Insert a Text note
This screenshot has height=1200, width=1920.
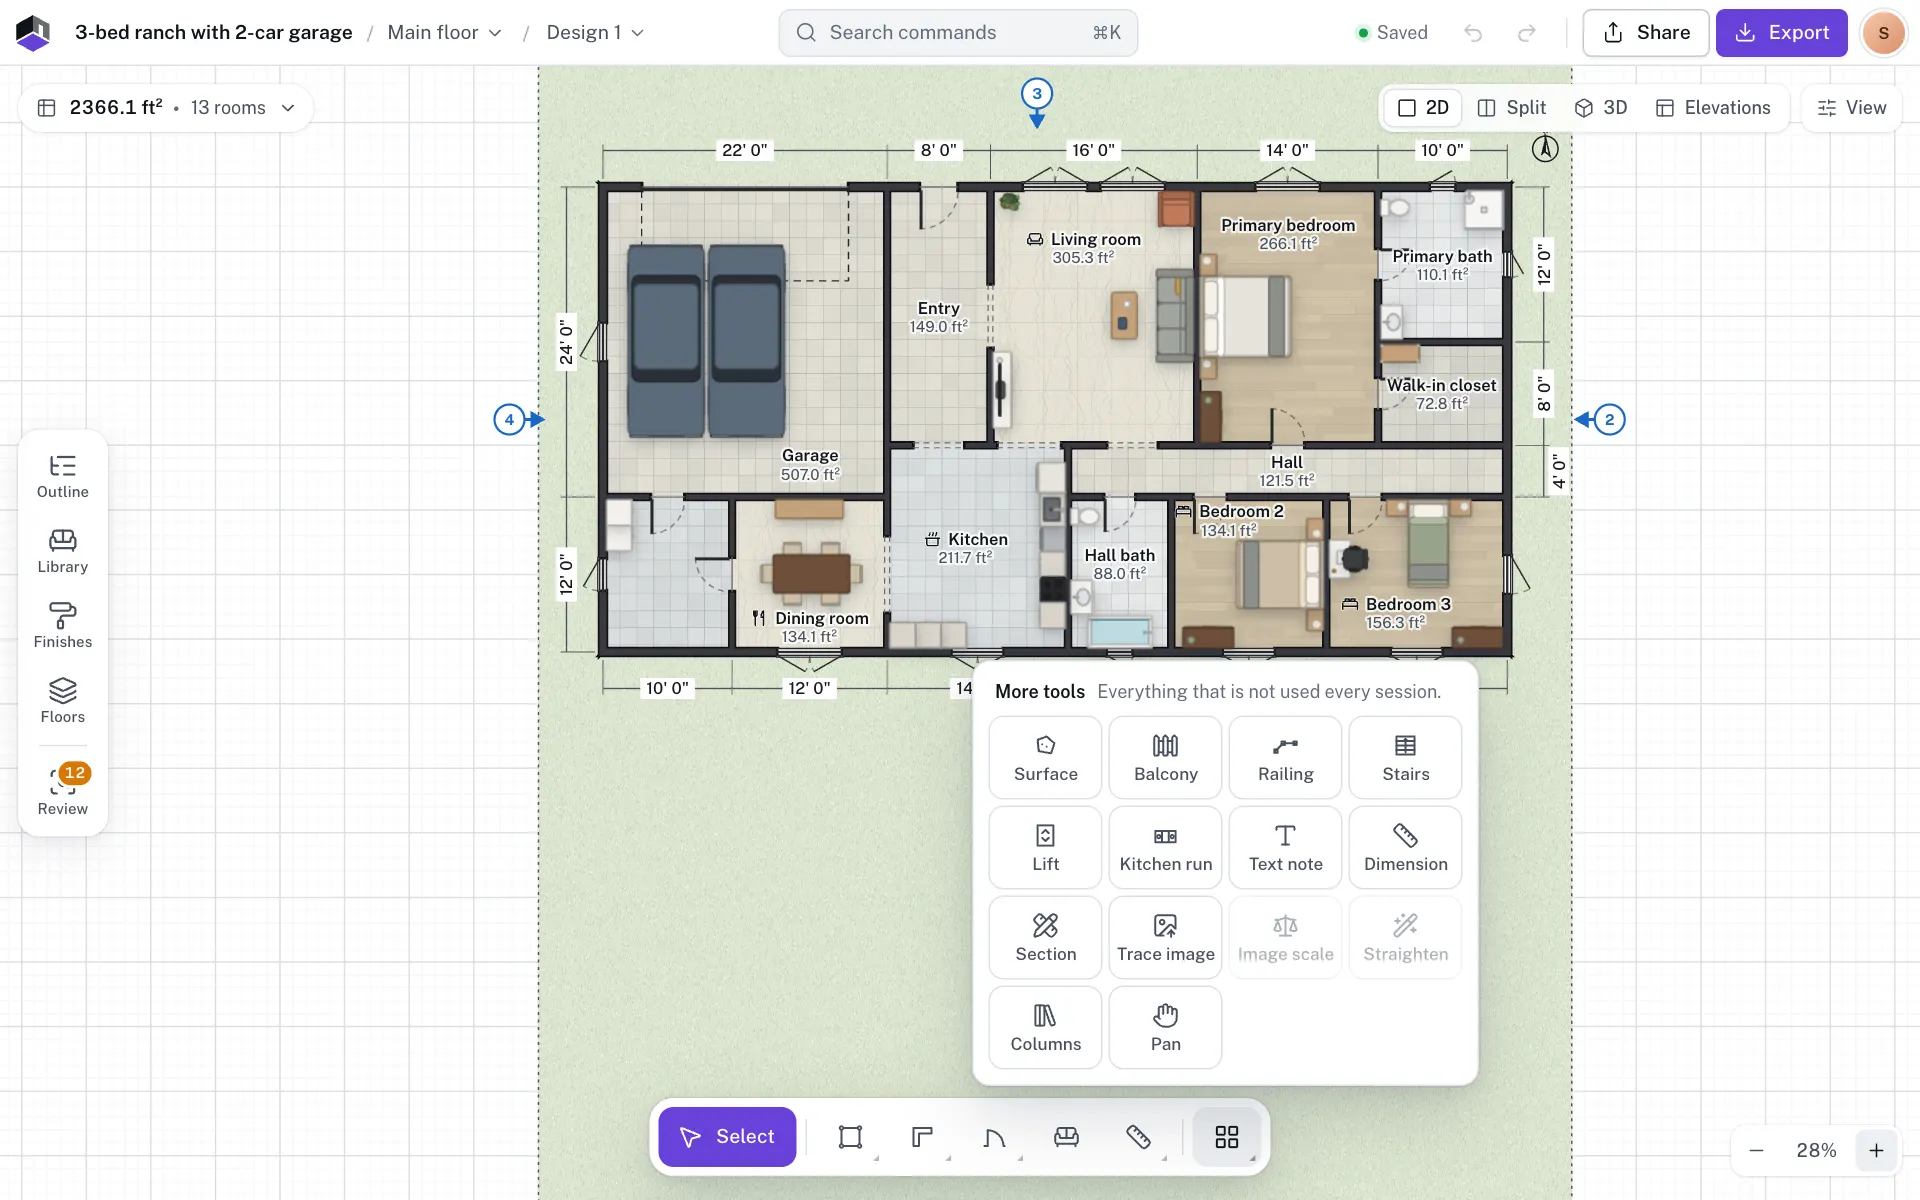1285,847
